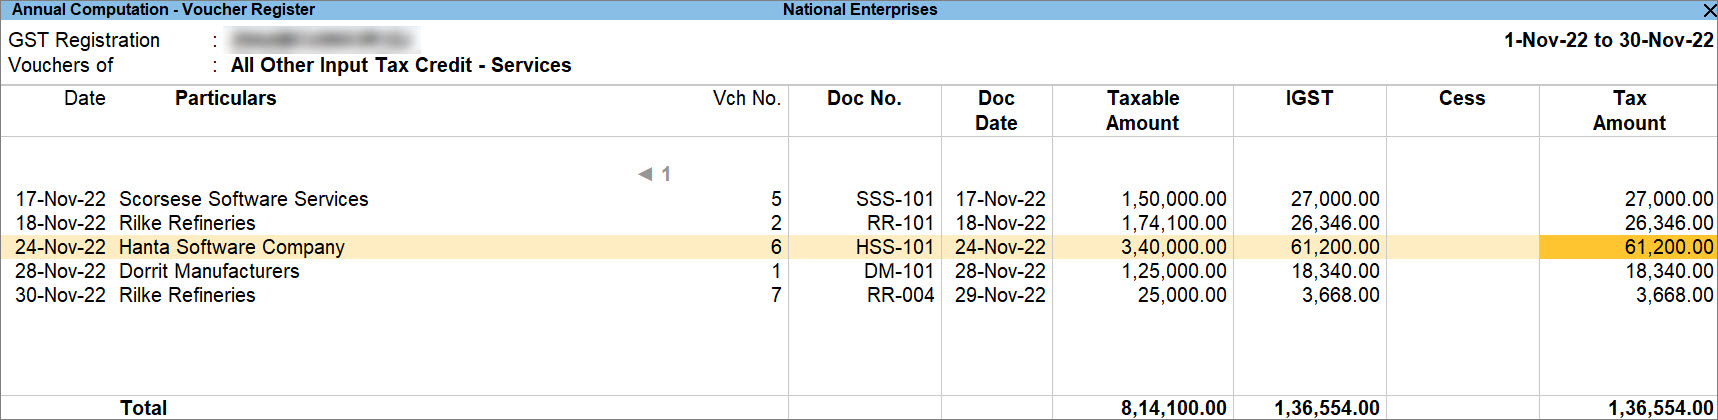Click the Cess column header

tap(1462, 98)
